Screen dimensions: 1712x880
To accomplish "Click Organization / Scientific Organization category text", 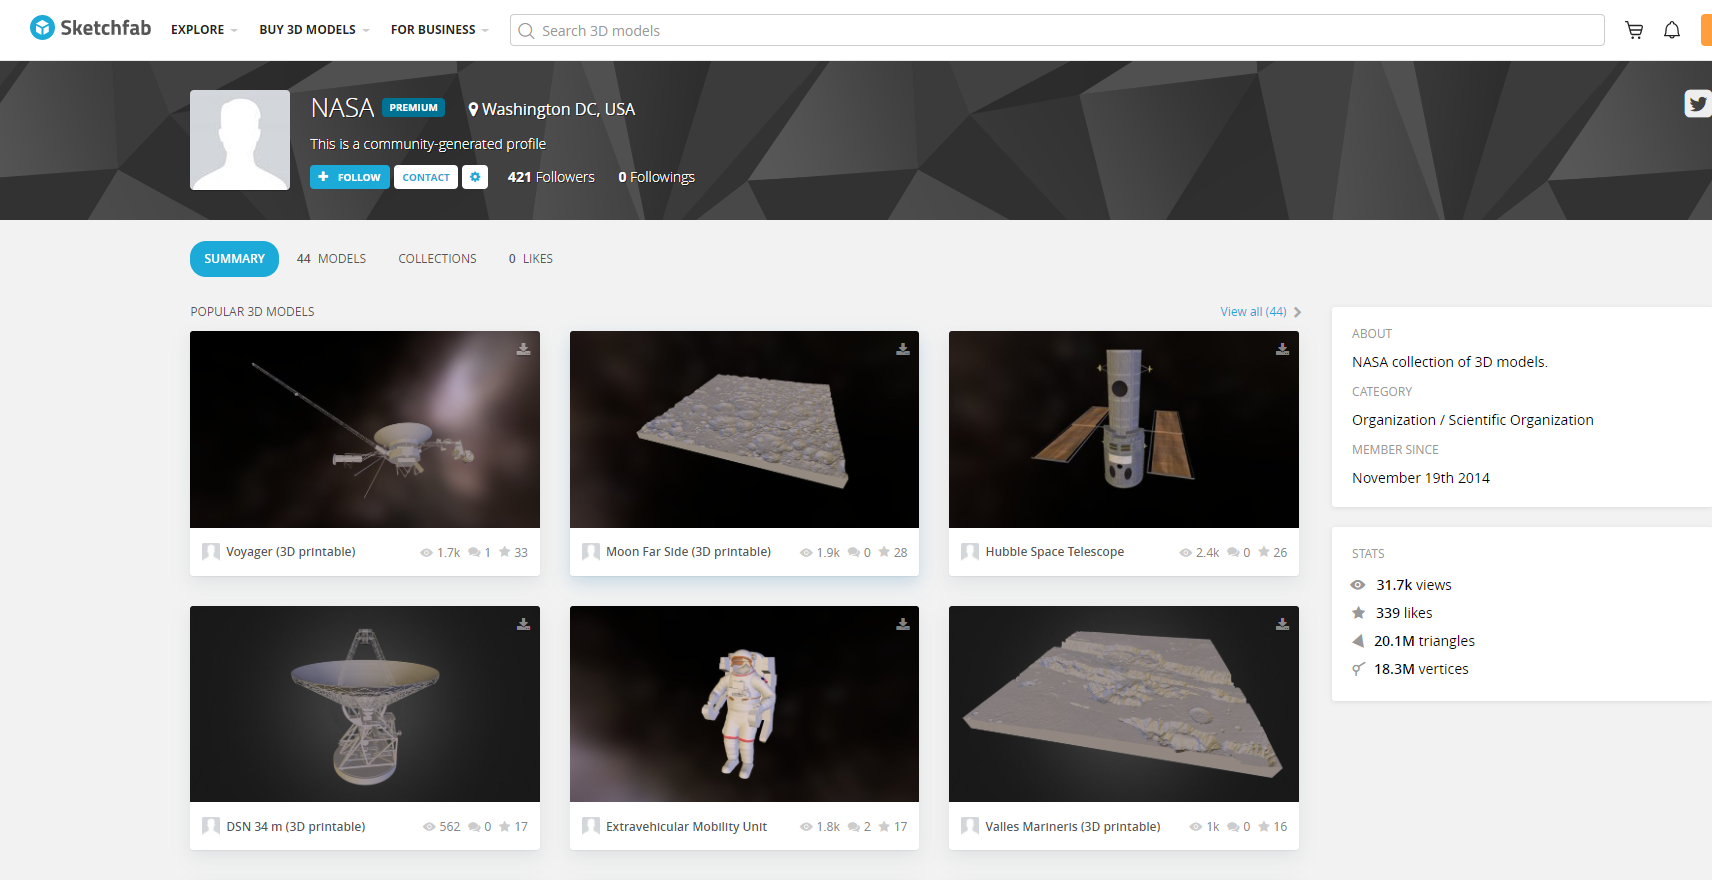I will pyautogui.click(x=1473, y=420).
